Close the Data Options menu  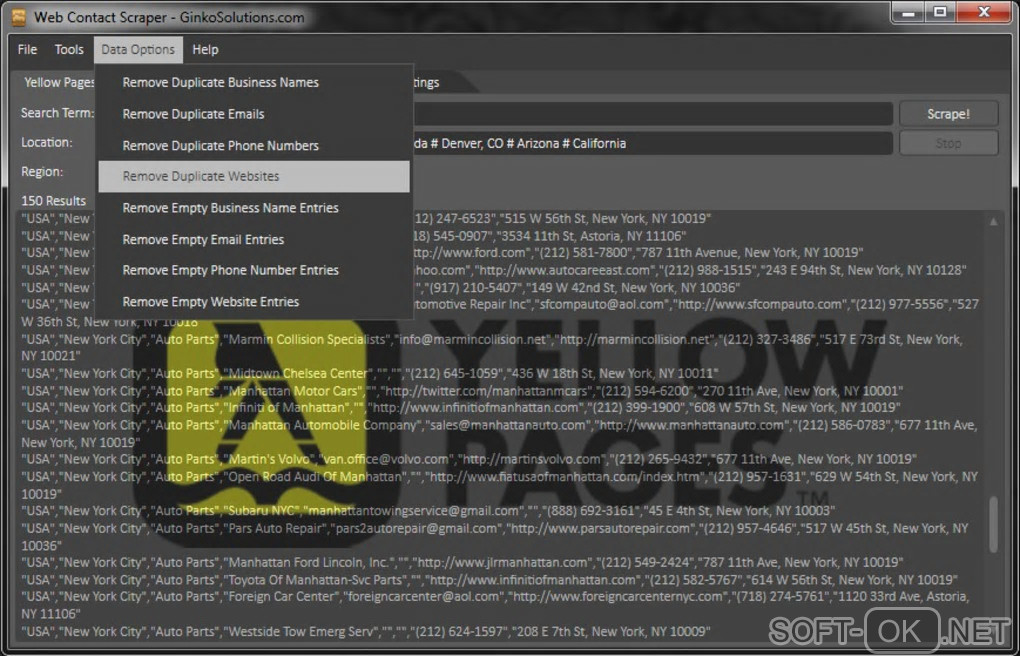138,49
